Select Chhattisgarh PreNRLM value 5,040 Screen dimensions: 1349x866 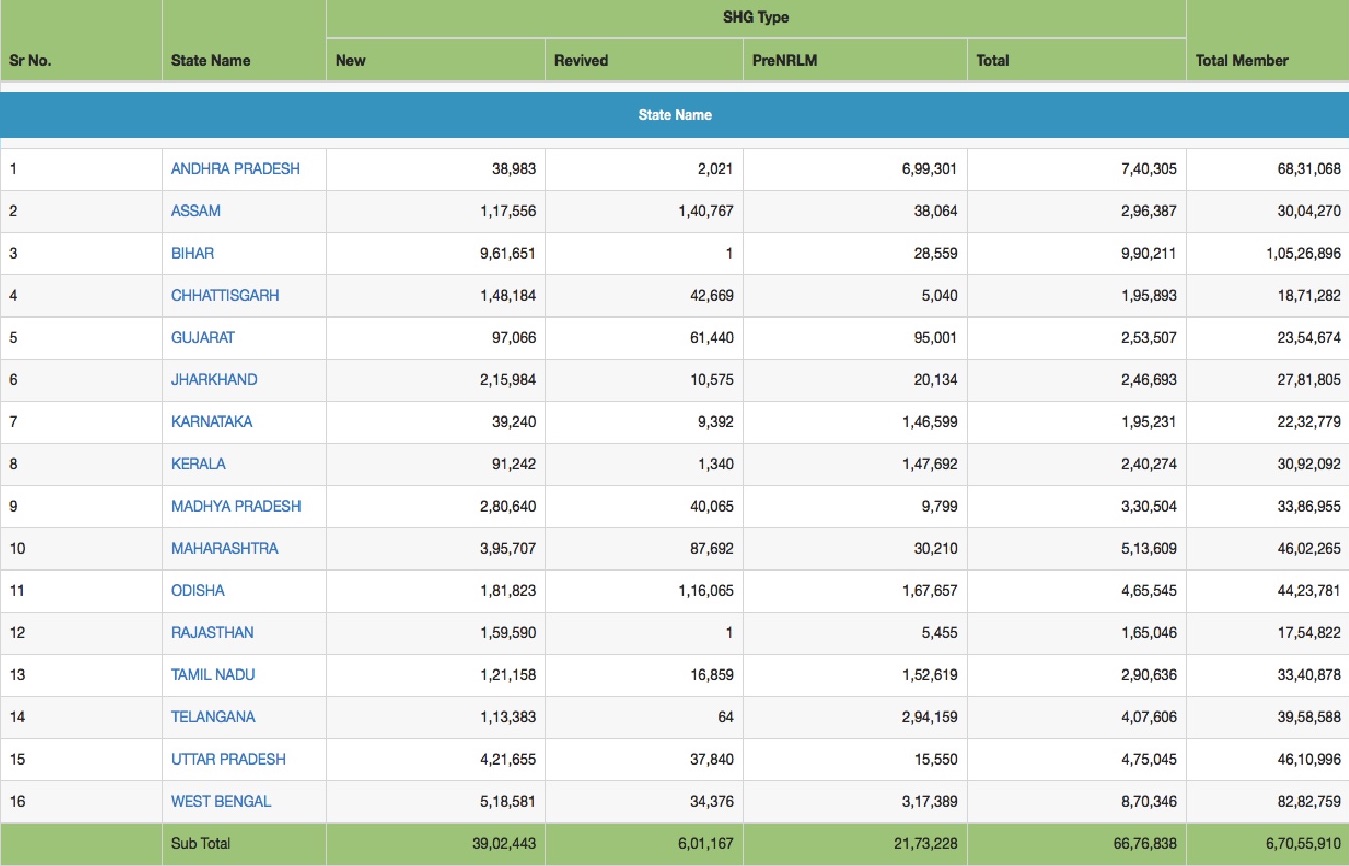pos(938,296)
